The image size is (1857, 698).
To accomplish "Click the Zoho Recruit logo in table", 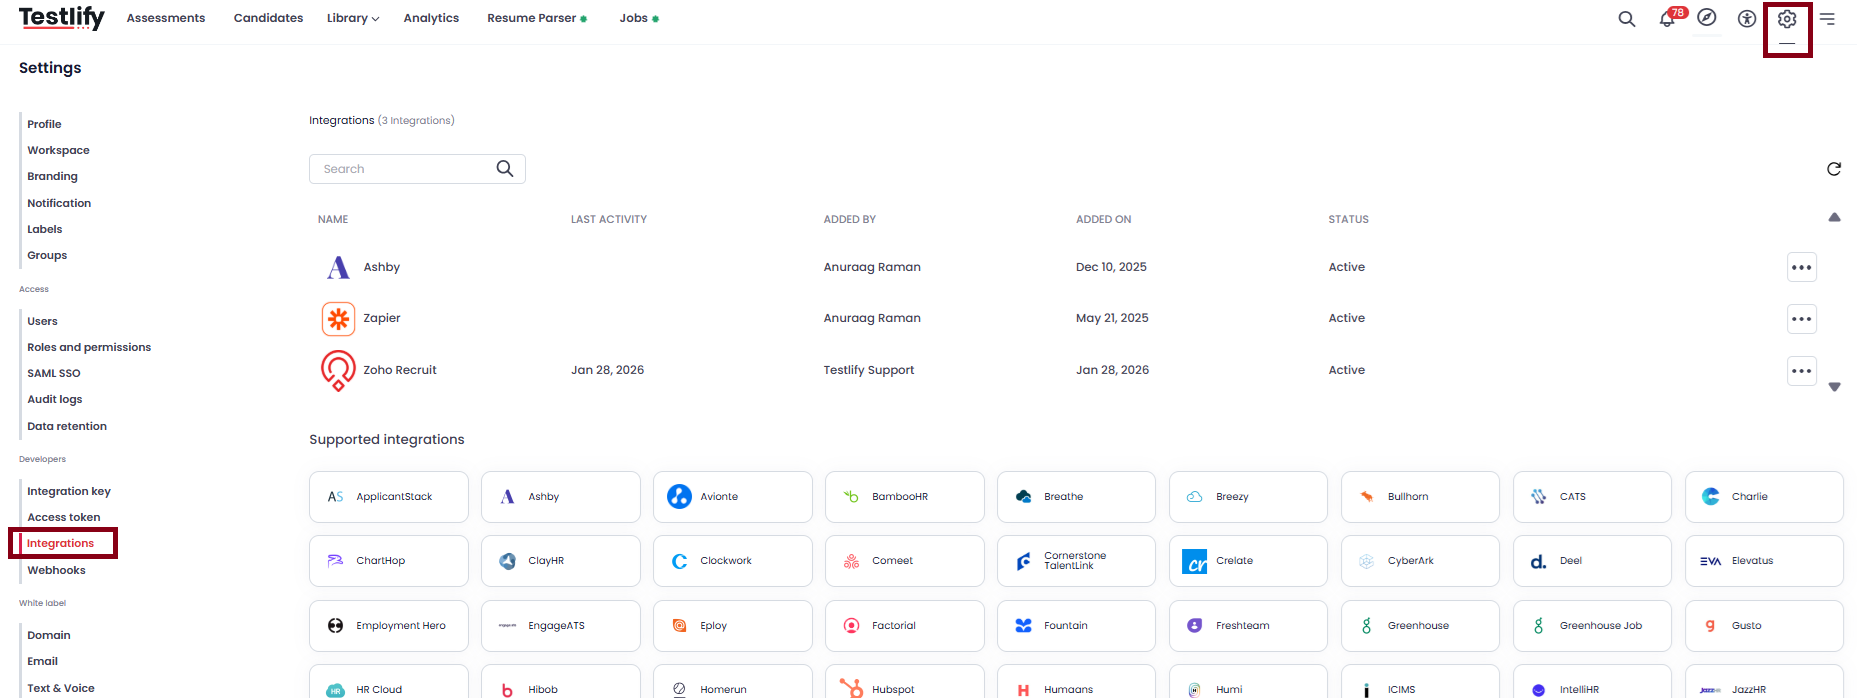I will point(338,370).
